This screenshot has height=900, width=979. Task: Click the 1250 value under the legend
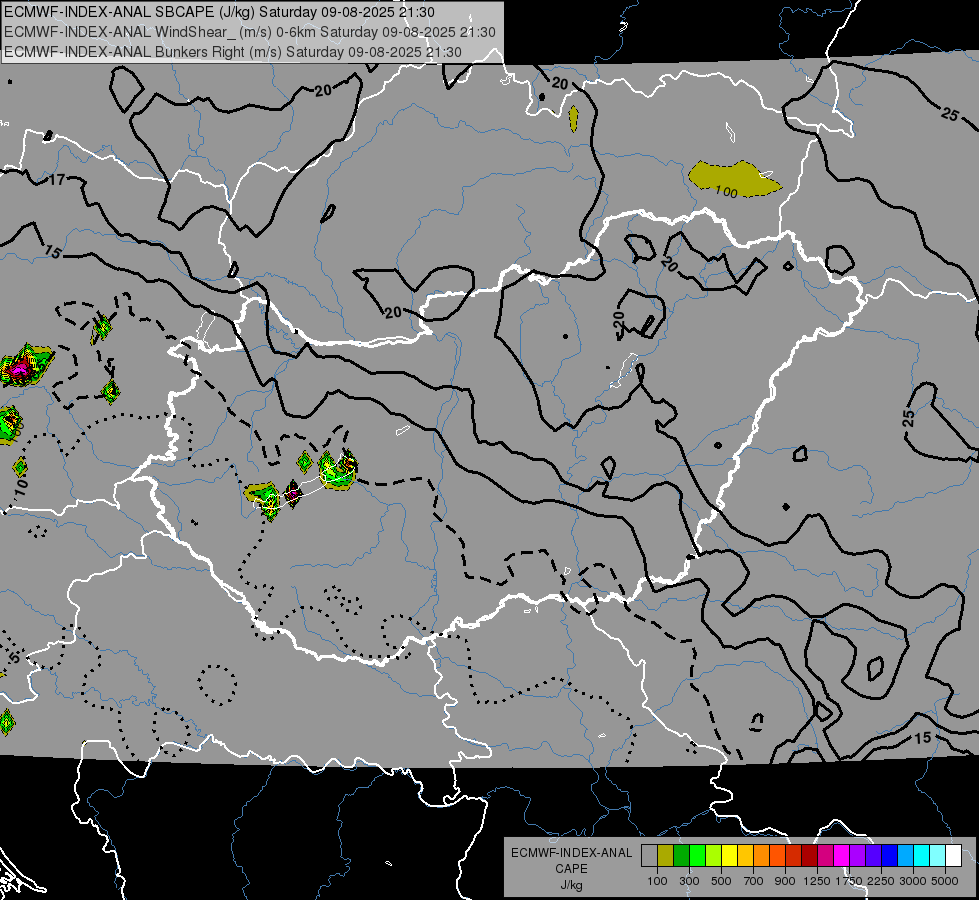click(817, 881)
